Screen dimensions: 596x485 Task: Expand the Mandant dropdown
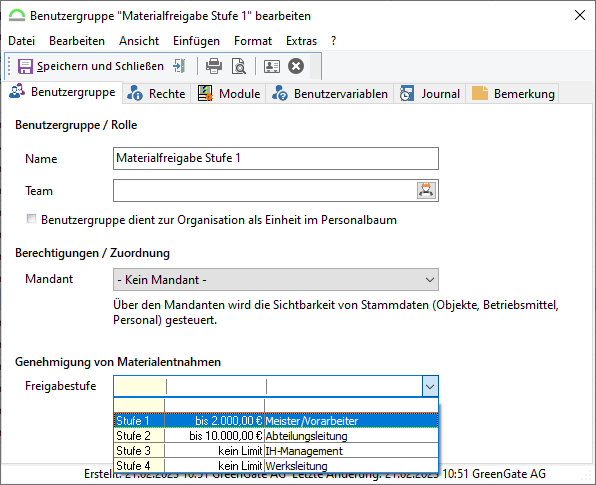[276, 280]
